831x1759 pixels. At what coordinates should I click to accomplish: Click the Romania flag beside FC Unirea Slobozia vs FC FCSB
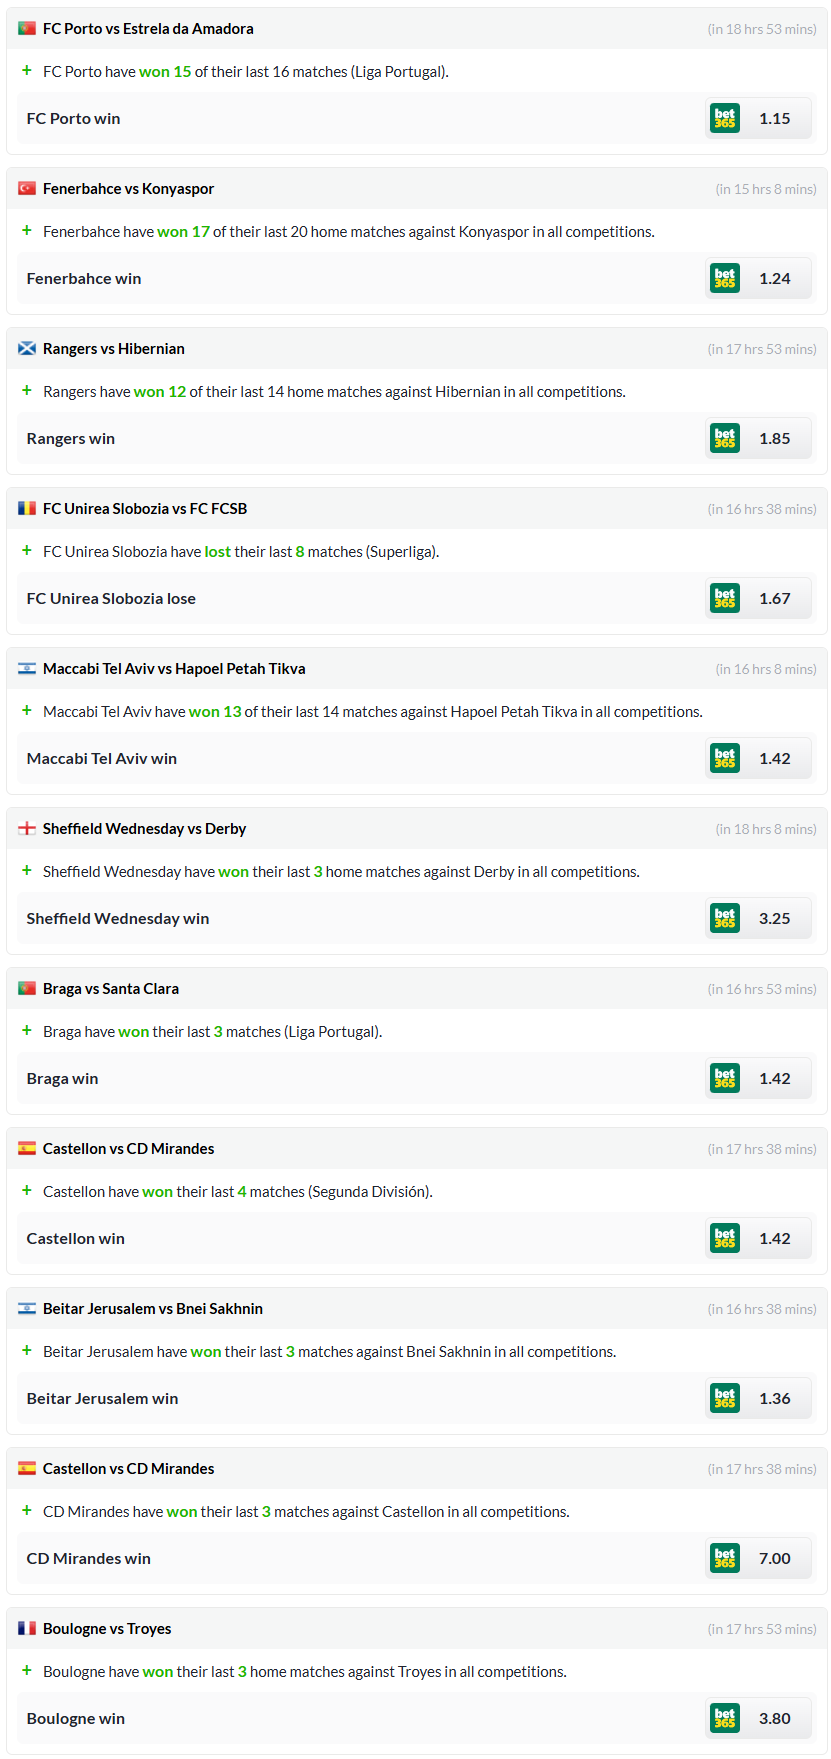click(x=27, y=509)
